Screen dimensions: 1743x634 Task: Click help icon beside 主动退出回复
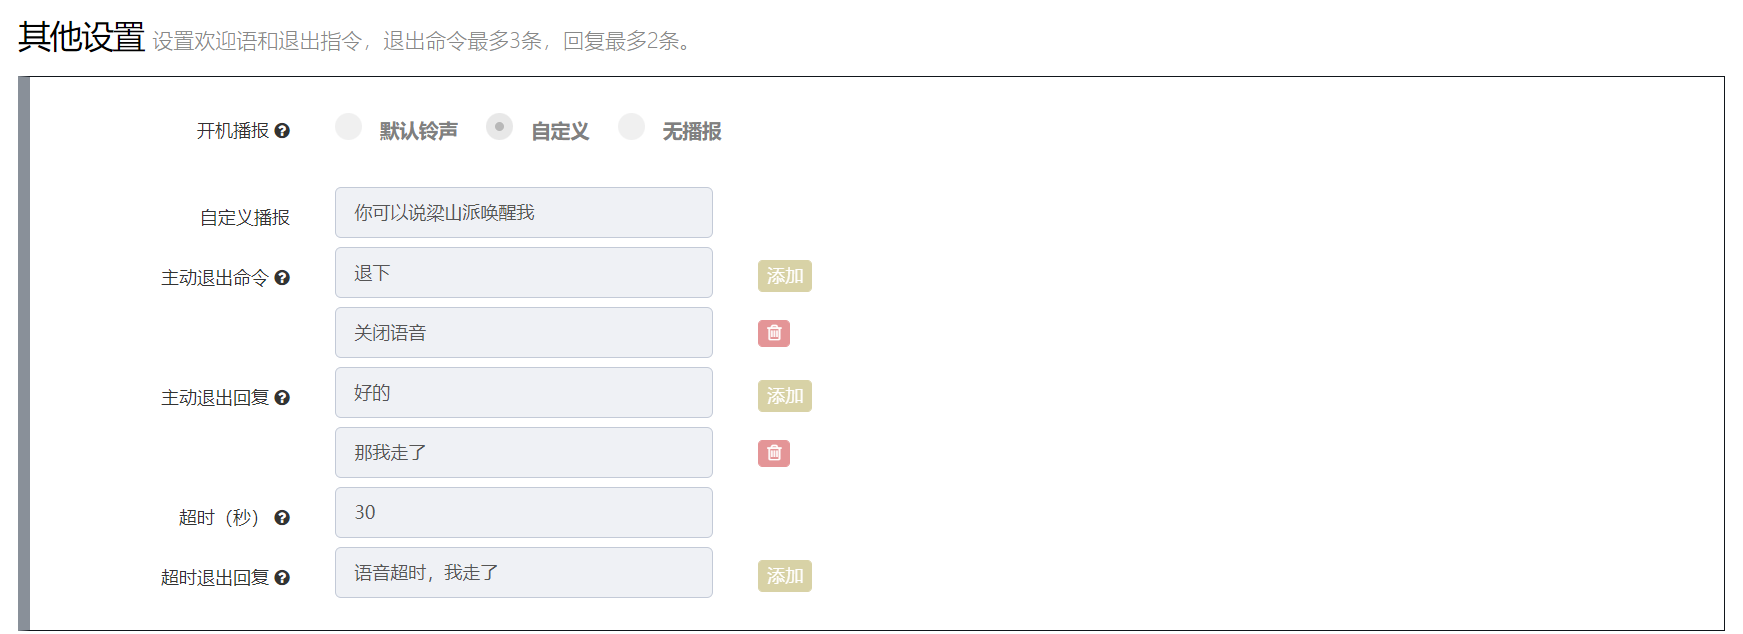[x=282, y=398]
